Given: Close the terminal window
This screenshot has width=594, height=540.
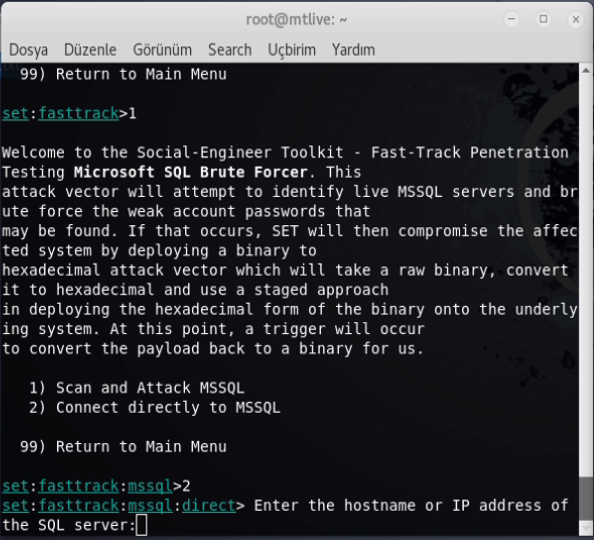Looking at the screenshot, I should point(575,19).
